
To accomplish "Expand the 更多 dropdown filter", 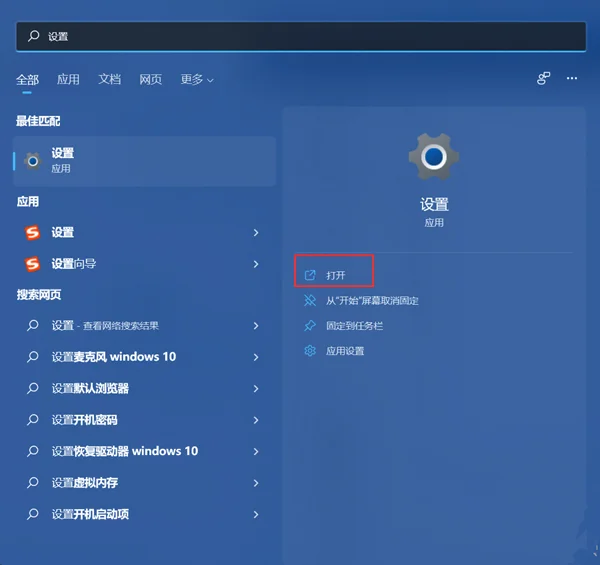I will 197,80.
